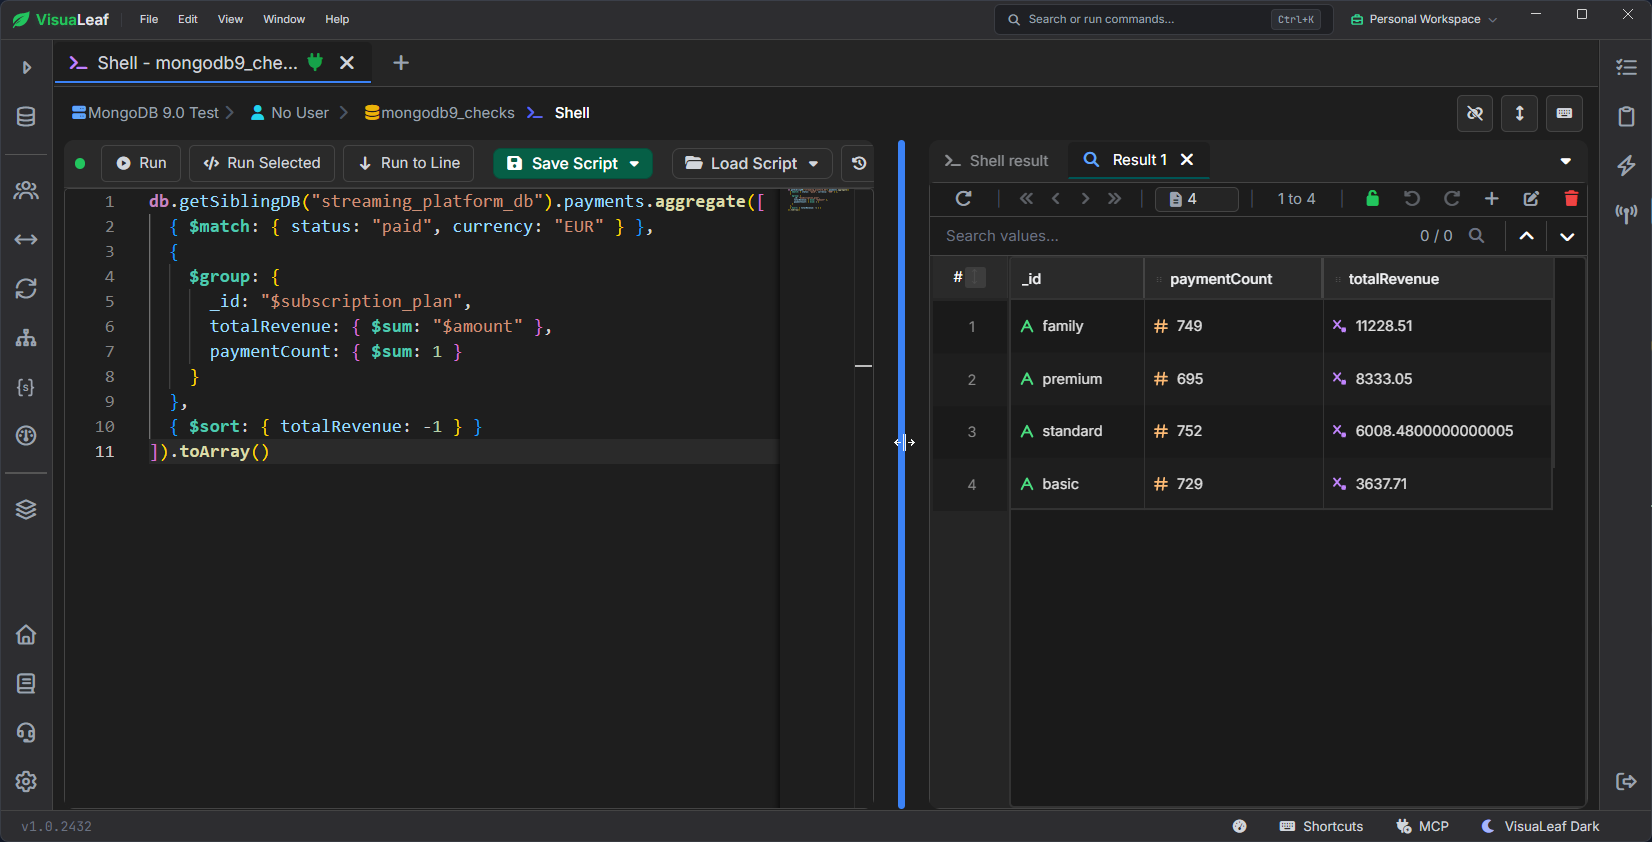Switch theme from VisuaLeaf Dark
The image size is (1652, 842).
pyautogui.click(x=1540, y=826)
